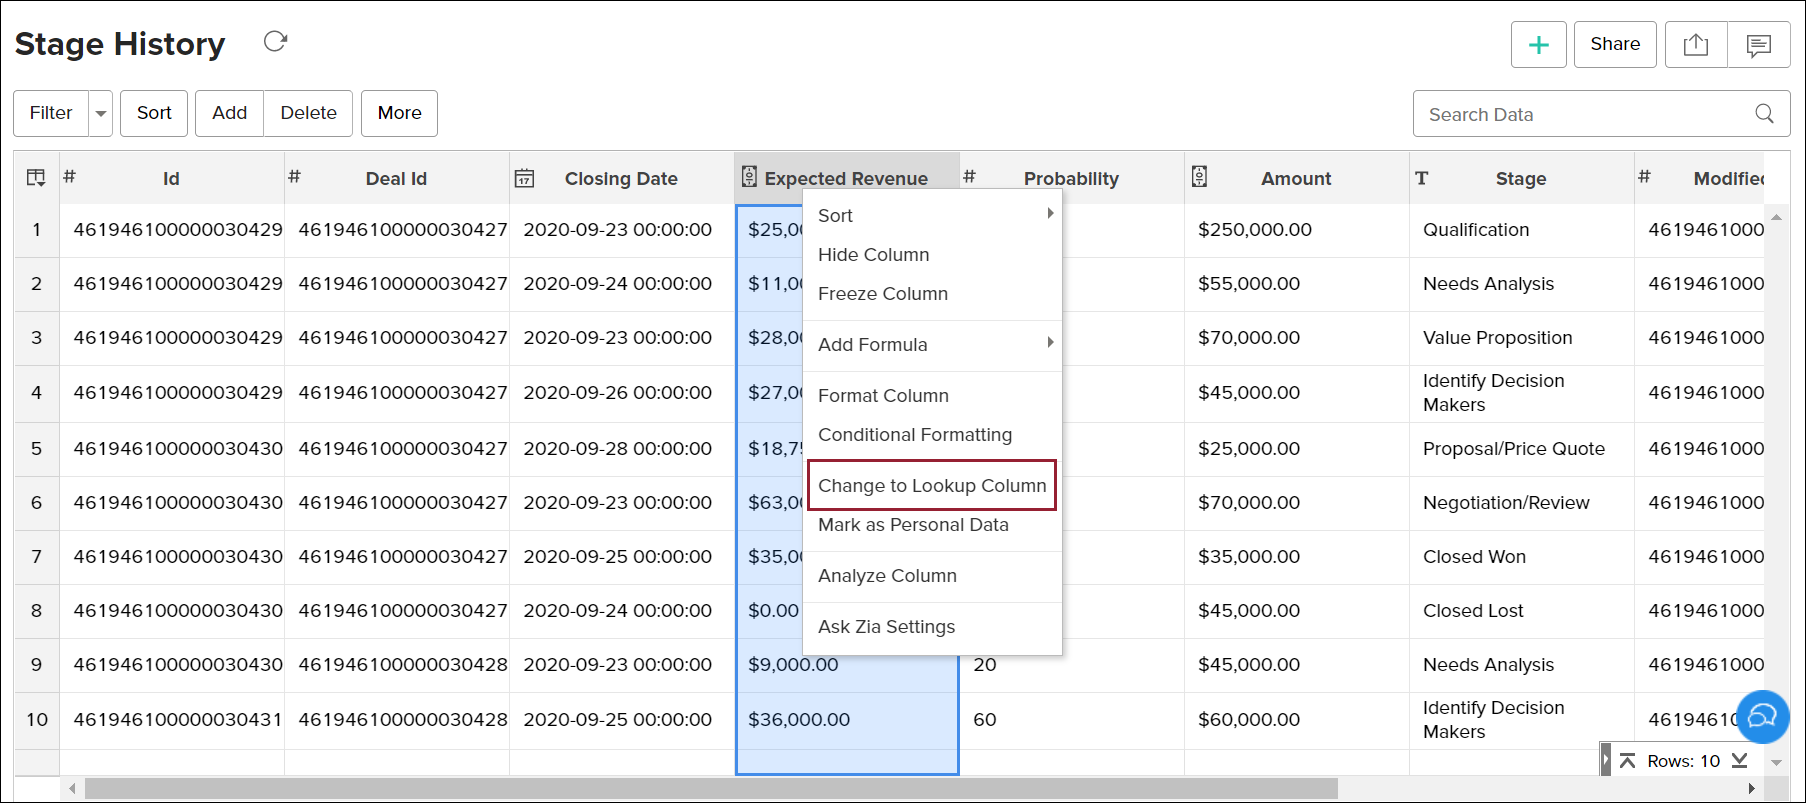
Task: Open the comments speech bubble icon
Action: point(1758,45)
